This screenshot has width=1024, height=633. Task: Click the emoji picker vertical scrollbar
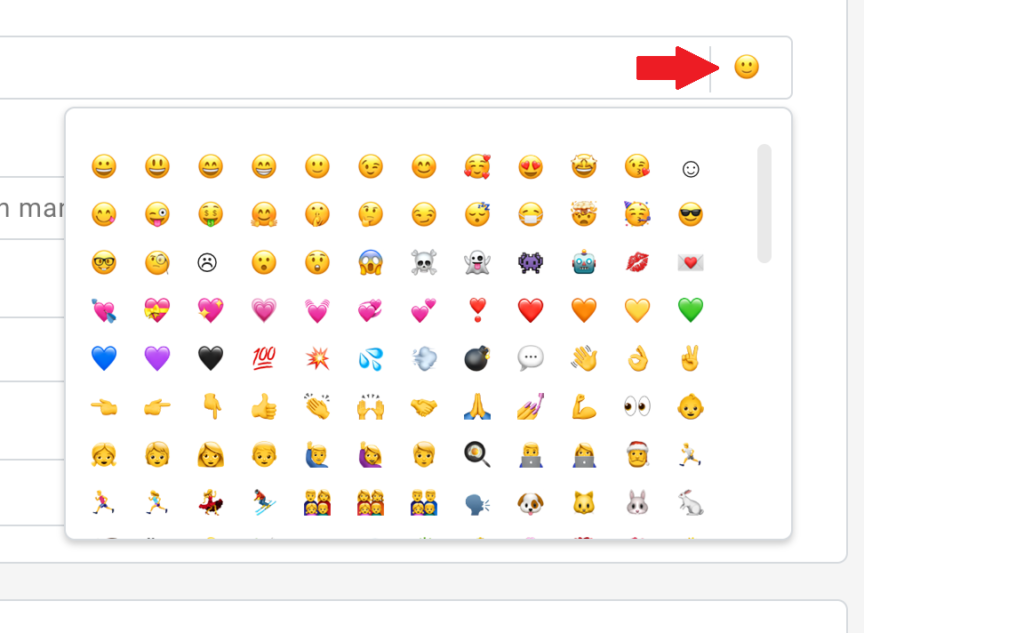pos(764,204)
